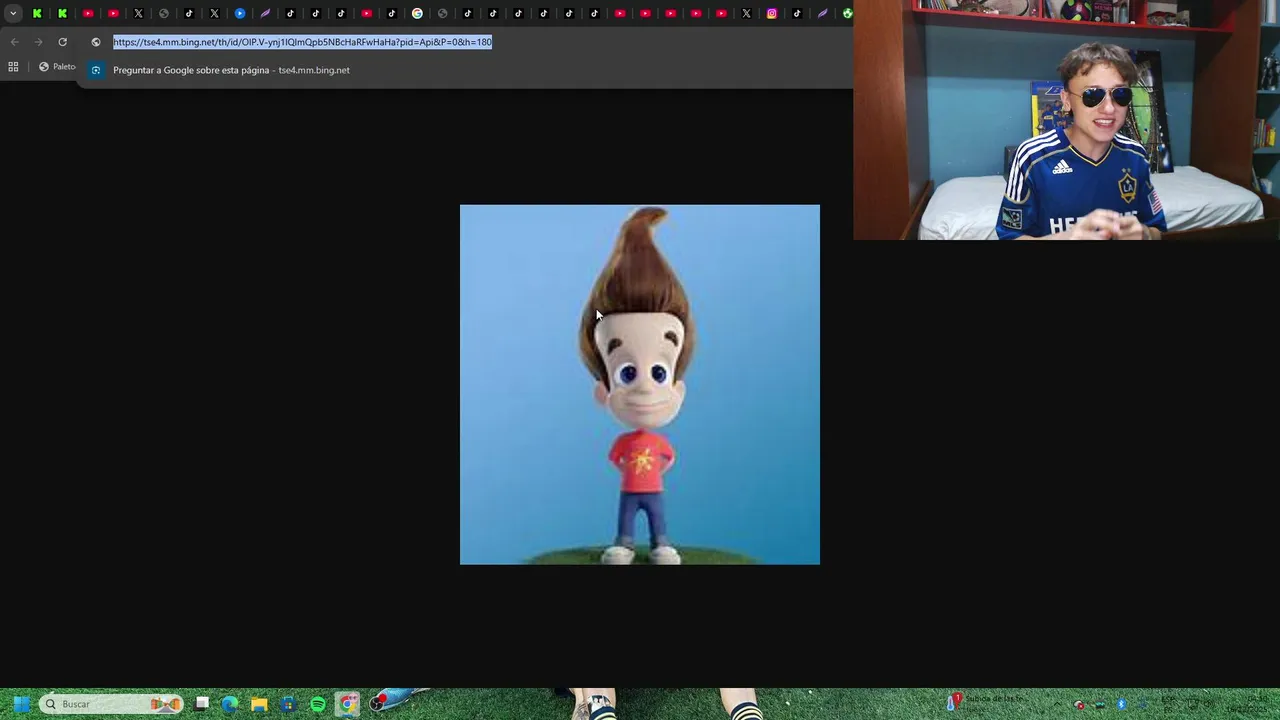Click the Bluetooth tray icon
The height and width of the screenshot is (720, 1280).
click(1122, 704)
